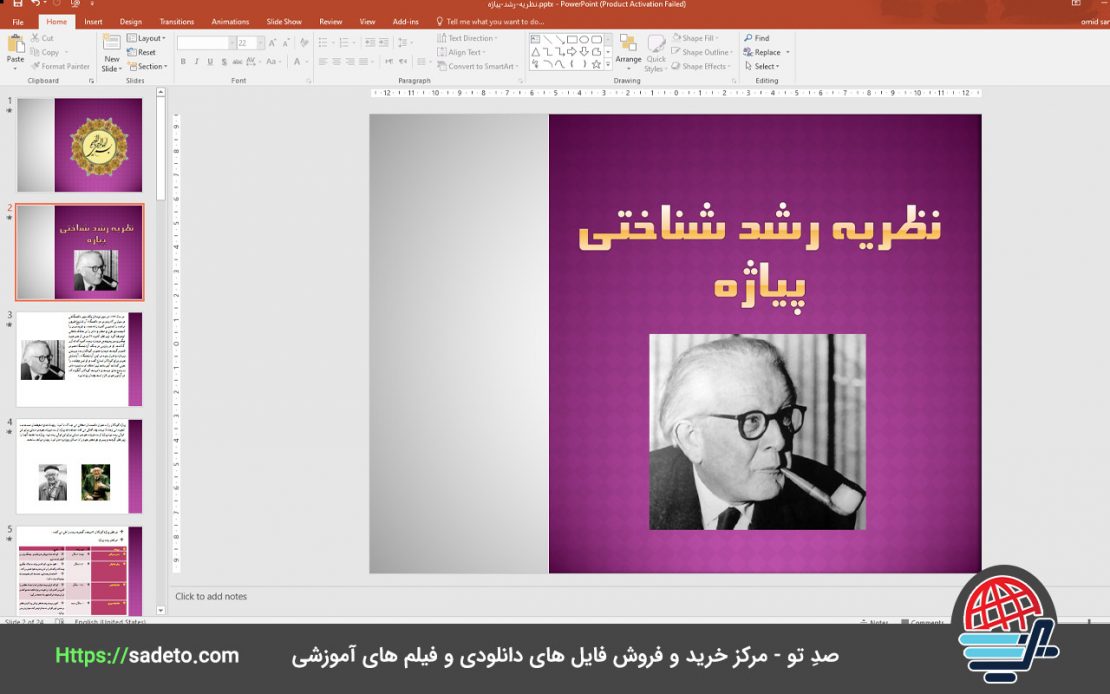Viewport: 1110px width, 694px height.
Task: Toggle Align Right in Paragraph group
Action: pos(350,62)
